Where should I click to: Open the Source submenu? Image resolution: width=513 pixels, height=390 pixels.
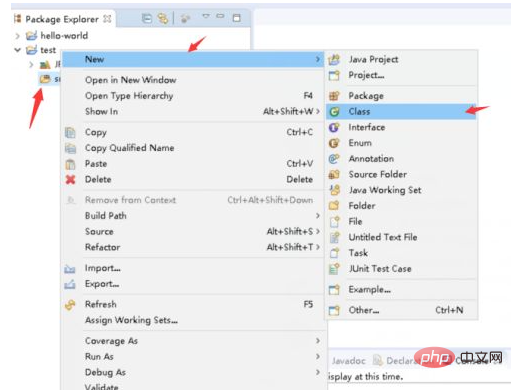point(193,231)
